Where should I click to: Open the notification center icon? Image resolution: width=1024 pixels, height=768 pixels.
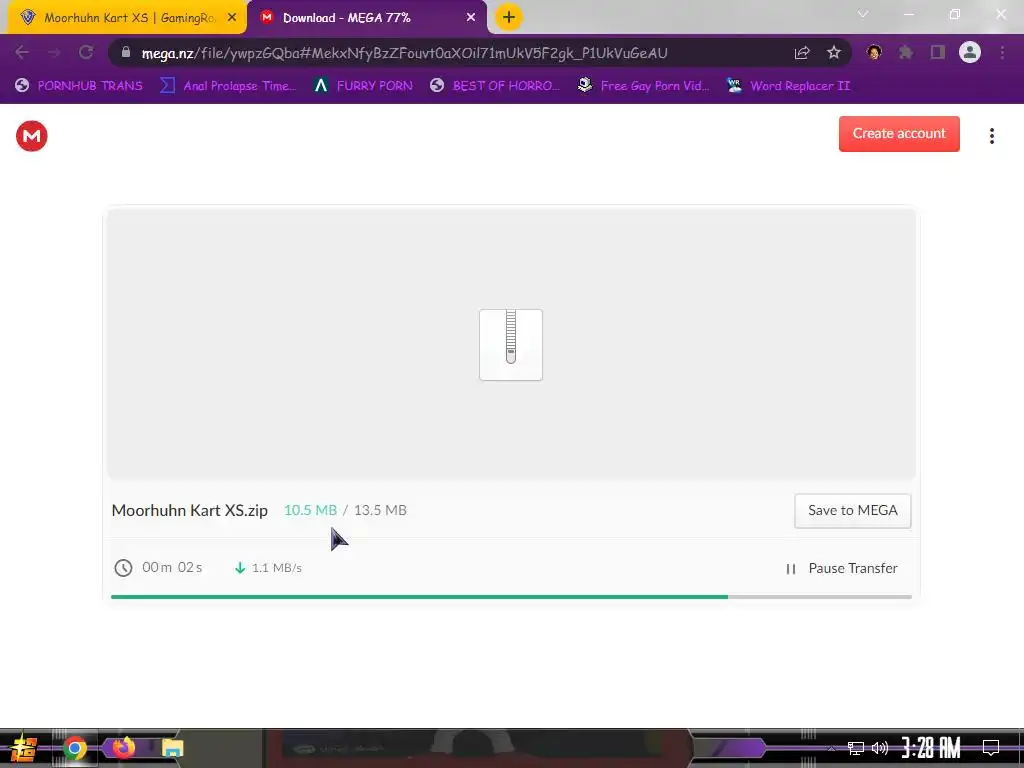(991, 748)
